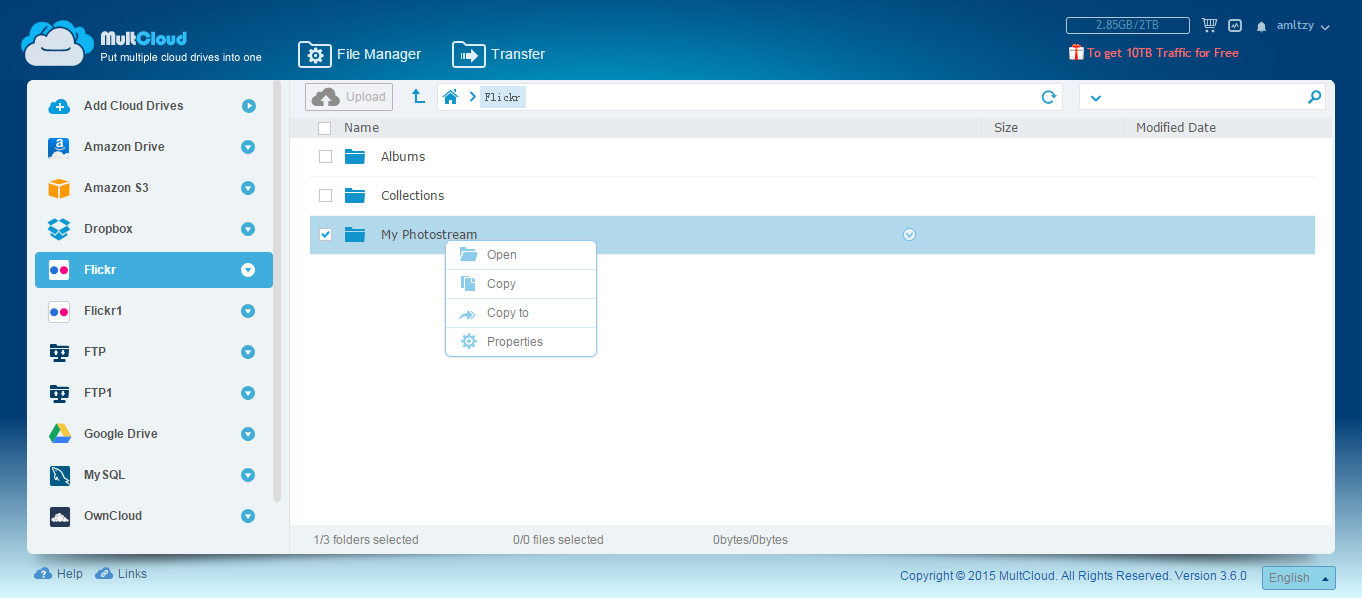Click the 2.85GB/2TB traffic usage bar
Screen dimensions: 1362x599
(1127, 26)
